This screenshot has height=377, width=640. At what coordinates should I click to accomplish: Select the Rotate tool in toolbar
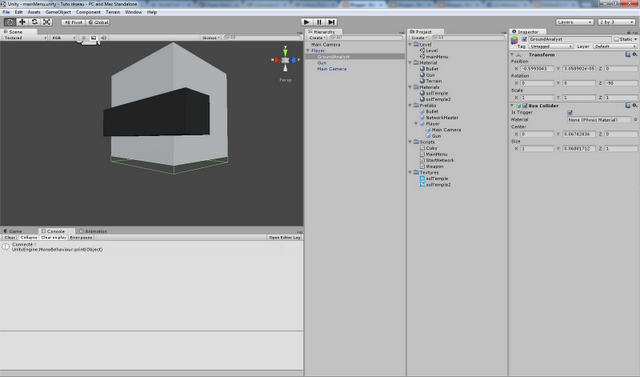[34, 22]
